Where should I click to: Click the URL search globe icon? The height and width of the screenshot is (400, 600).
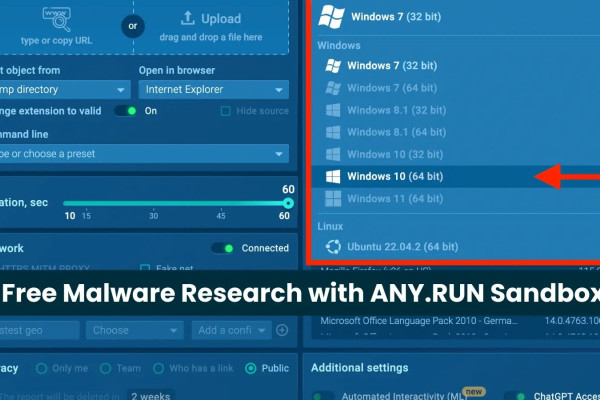57,19
